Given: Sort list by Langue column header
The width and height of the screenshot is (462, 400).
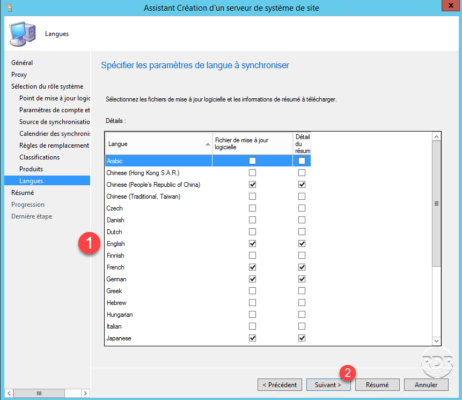Looking at the screenshot, I should (x=159, y=144).
